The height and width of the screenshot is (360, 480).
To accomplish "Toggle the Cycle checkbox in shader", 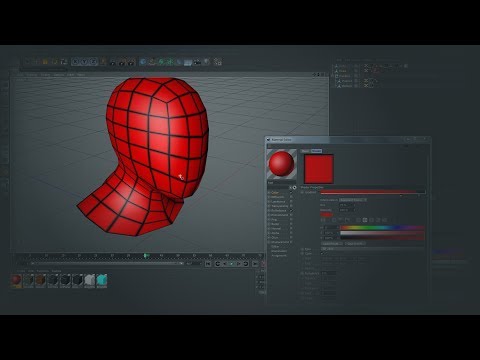I will click(322, 253).
